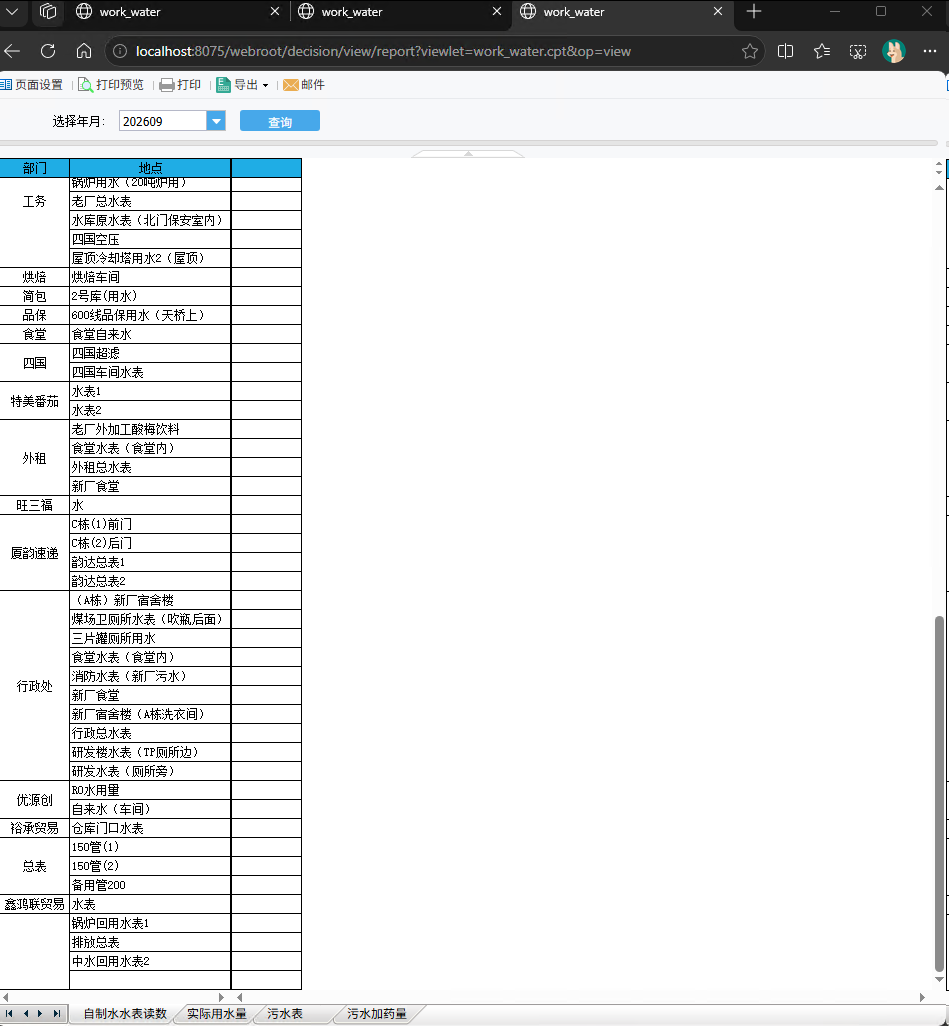Viewport: 949px width, 1026px height.
Task: Jump to the last sheet tab
Action: (x=57, y=1014)
